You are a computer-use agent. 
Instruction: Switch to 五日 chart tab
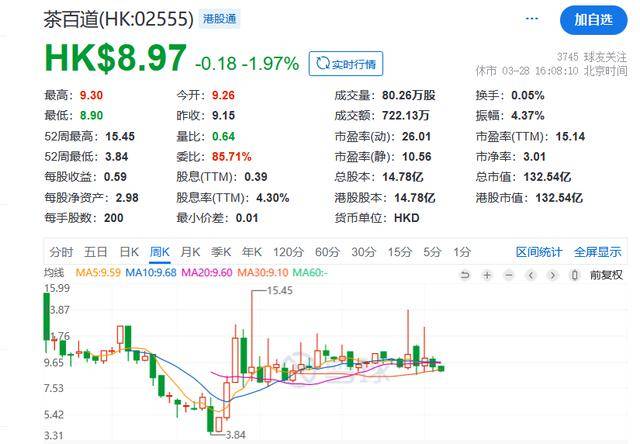[x=96, y=252]
